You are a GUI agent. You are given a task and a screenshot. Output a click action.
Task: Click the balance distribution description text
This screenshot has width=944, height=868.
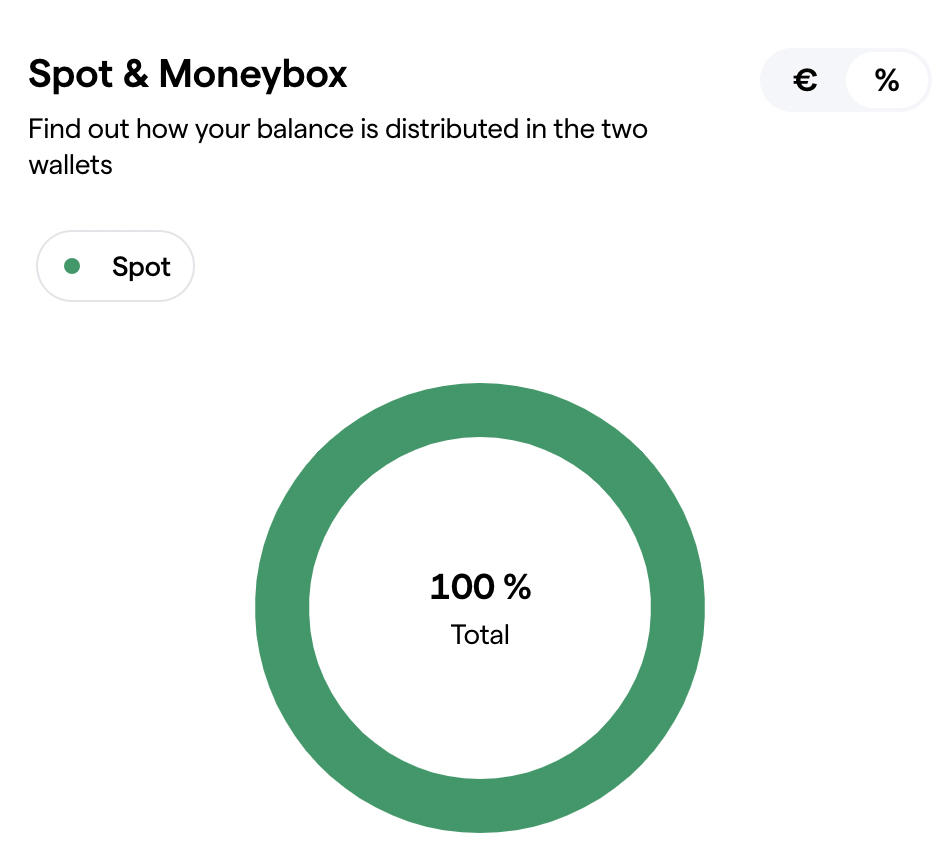point(337,130)
